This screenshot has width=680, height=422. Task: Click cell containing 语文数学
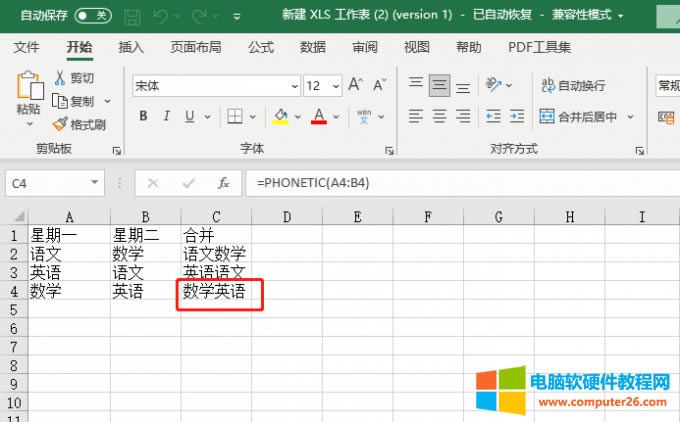[216, 253]
